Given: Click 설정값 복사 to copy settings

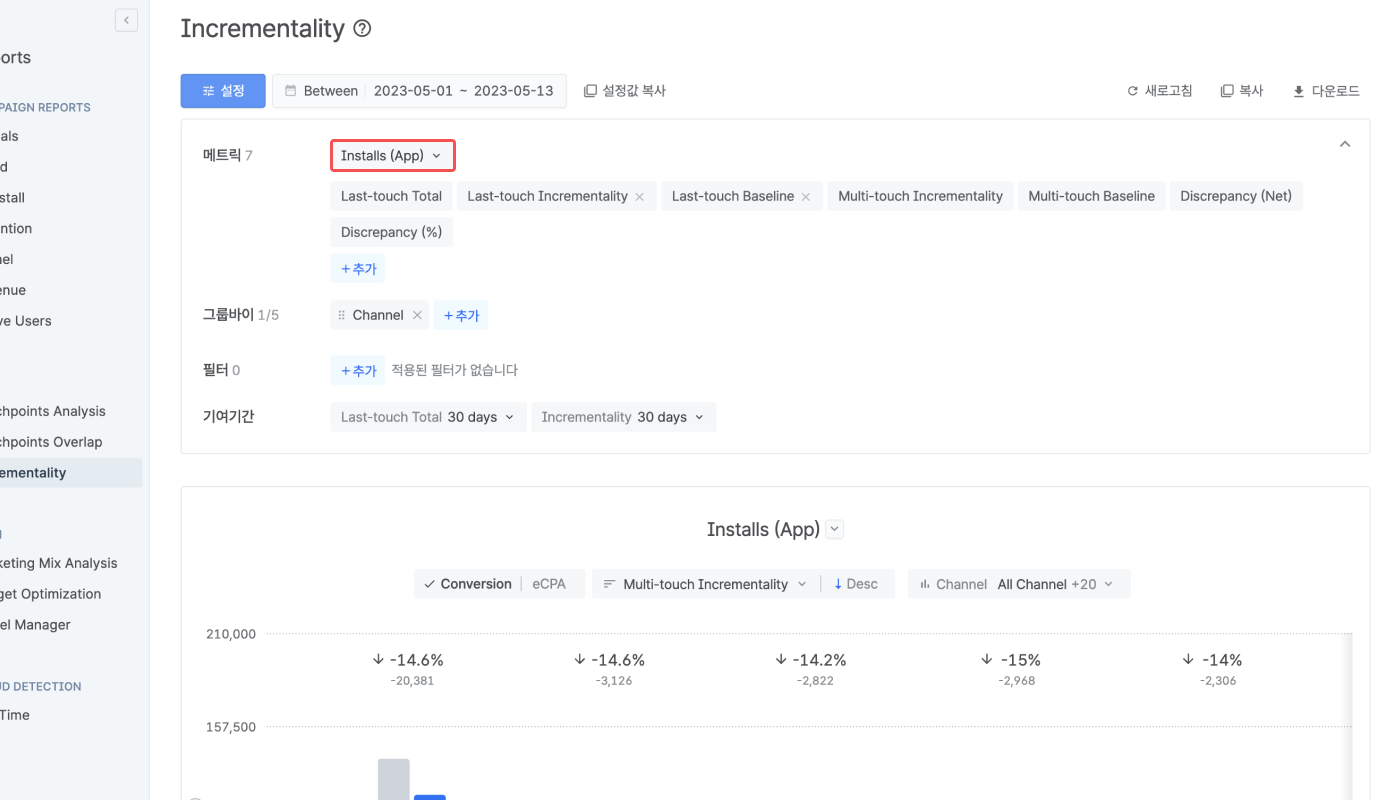Looking at the screenshot, I should (x=625, y=91).
